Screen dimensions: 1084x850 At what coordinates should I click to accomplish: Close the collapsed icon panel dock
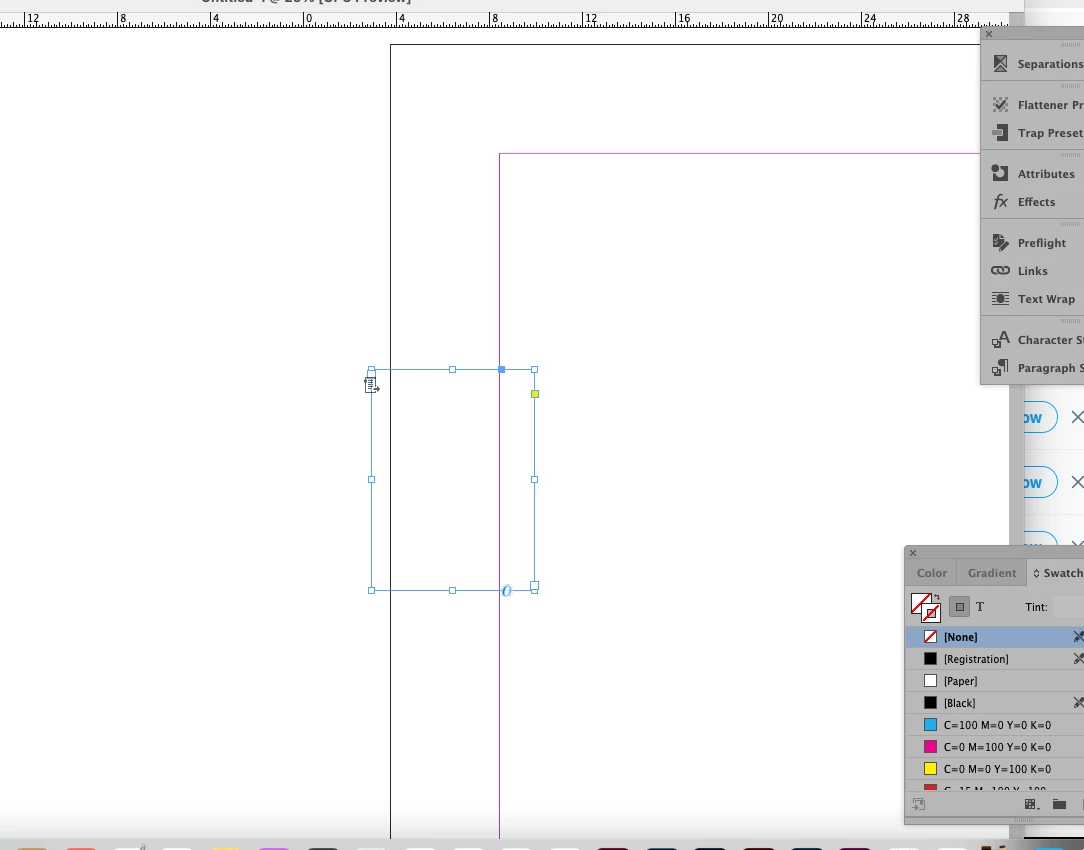pos(989,34)
